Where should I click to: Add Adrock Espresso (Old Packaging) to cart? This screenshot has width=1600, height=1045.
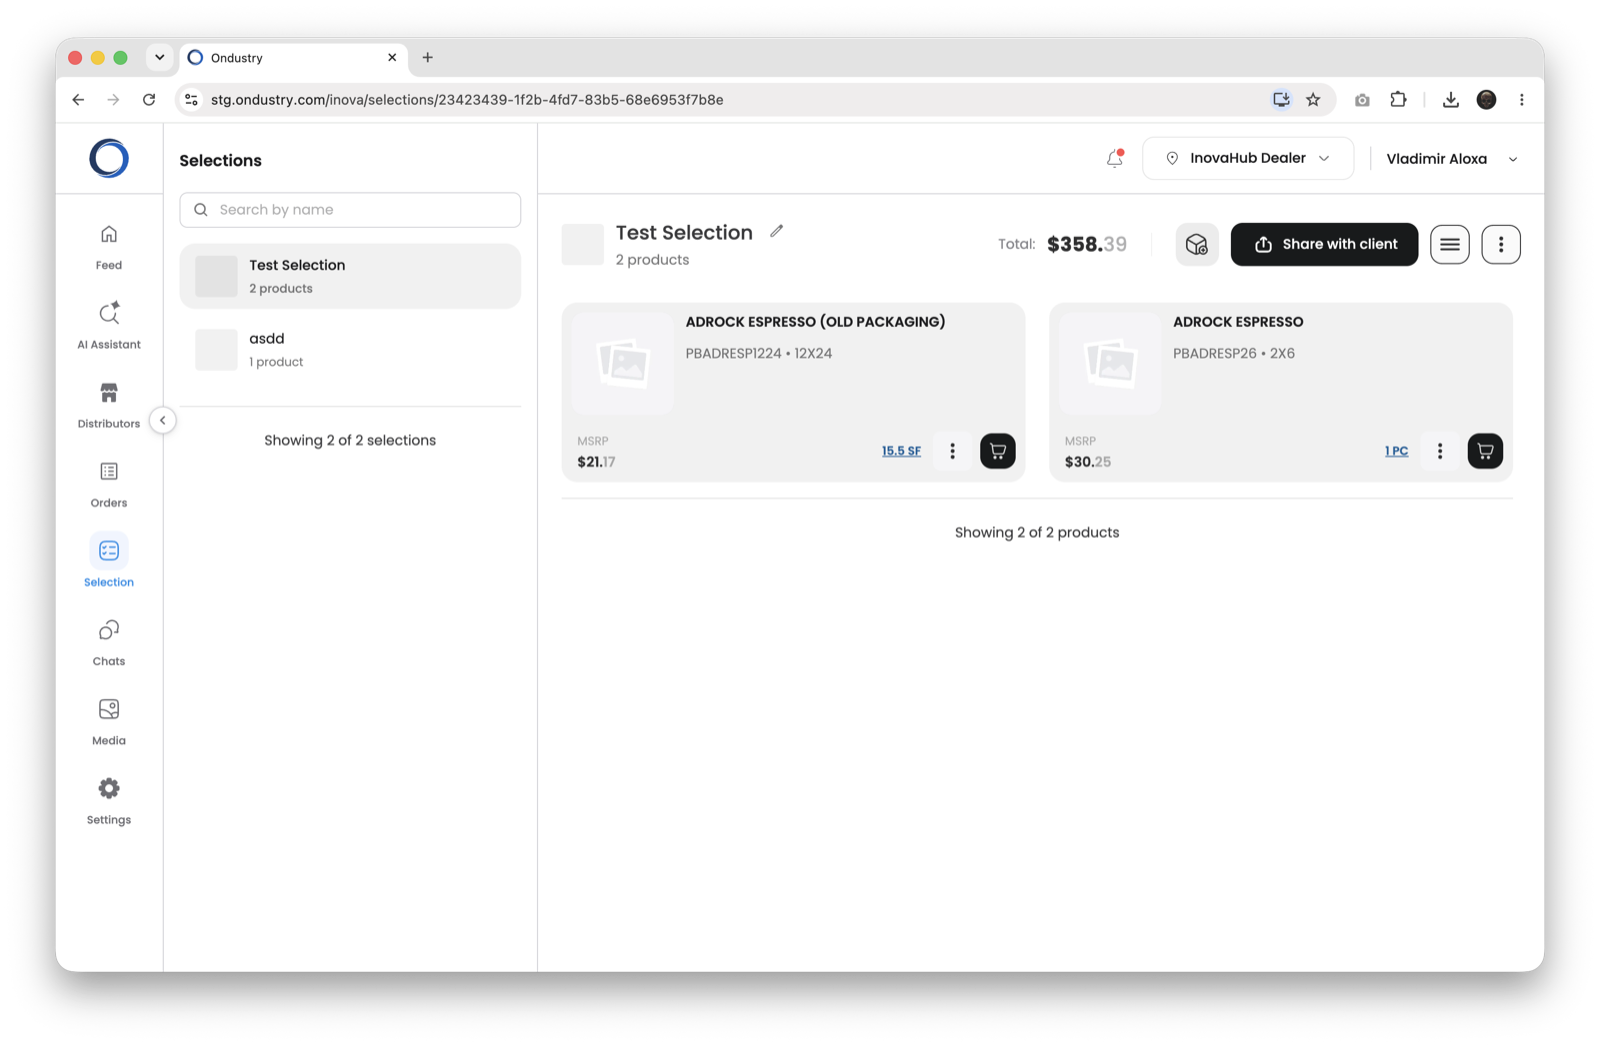coord(998,451)
